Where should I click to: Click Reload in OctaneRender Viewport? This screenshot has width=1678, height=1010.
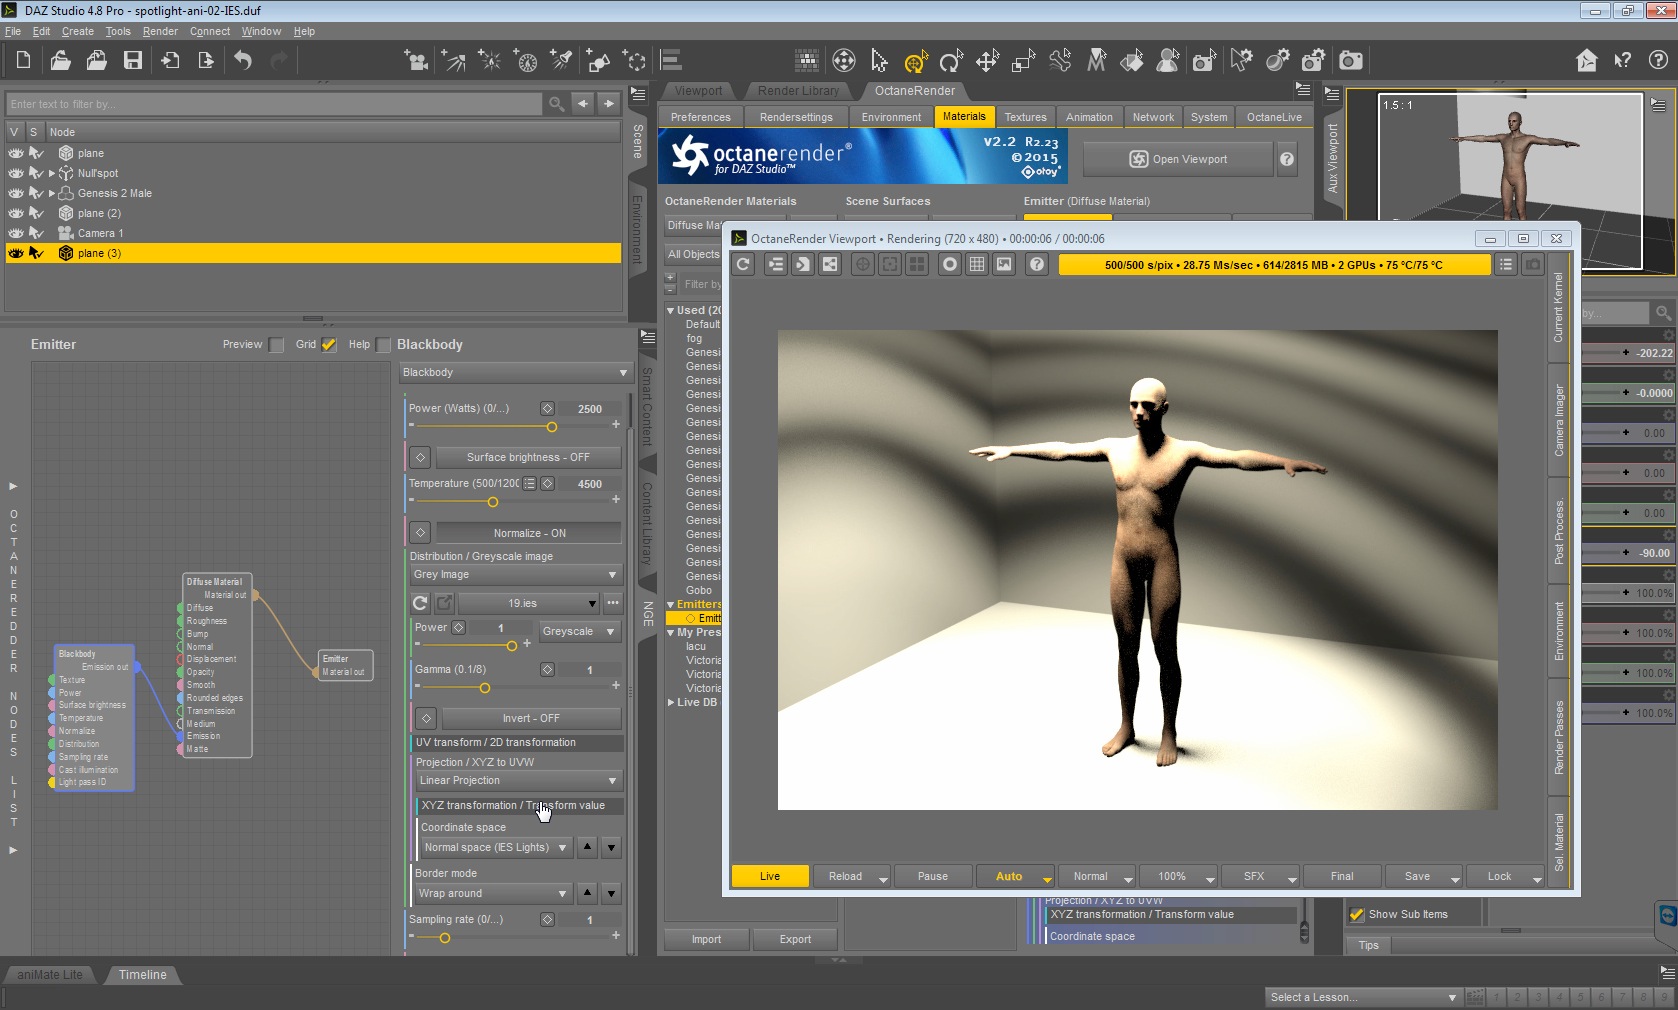coord(852,876)
